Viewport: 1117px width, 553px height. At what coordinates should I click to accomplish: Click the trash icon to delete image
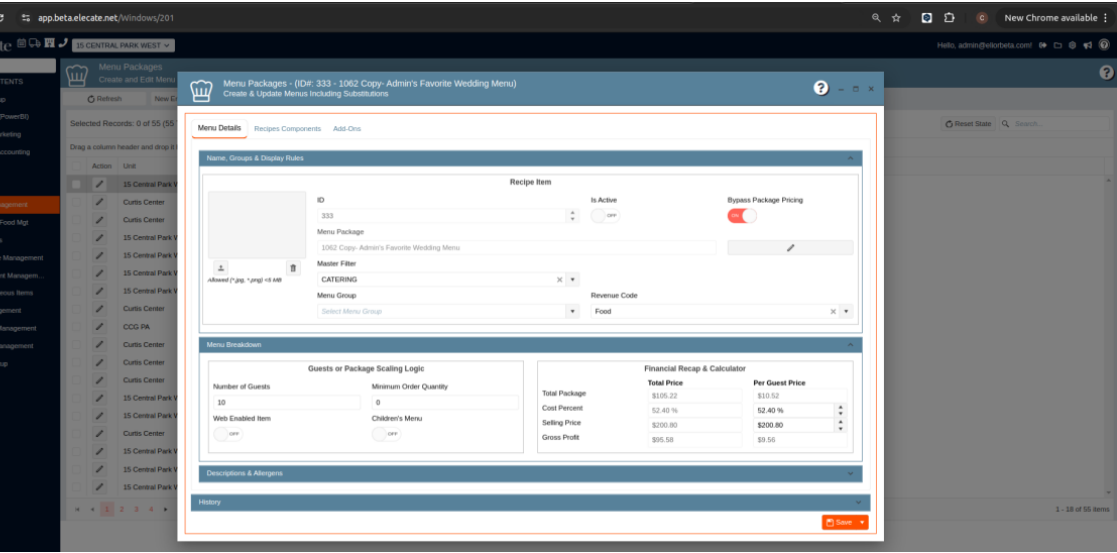pyautogui.click(x=293, y=267)
